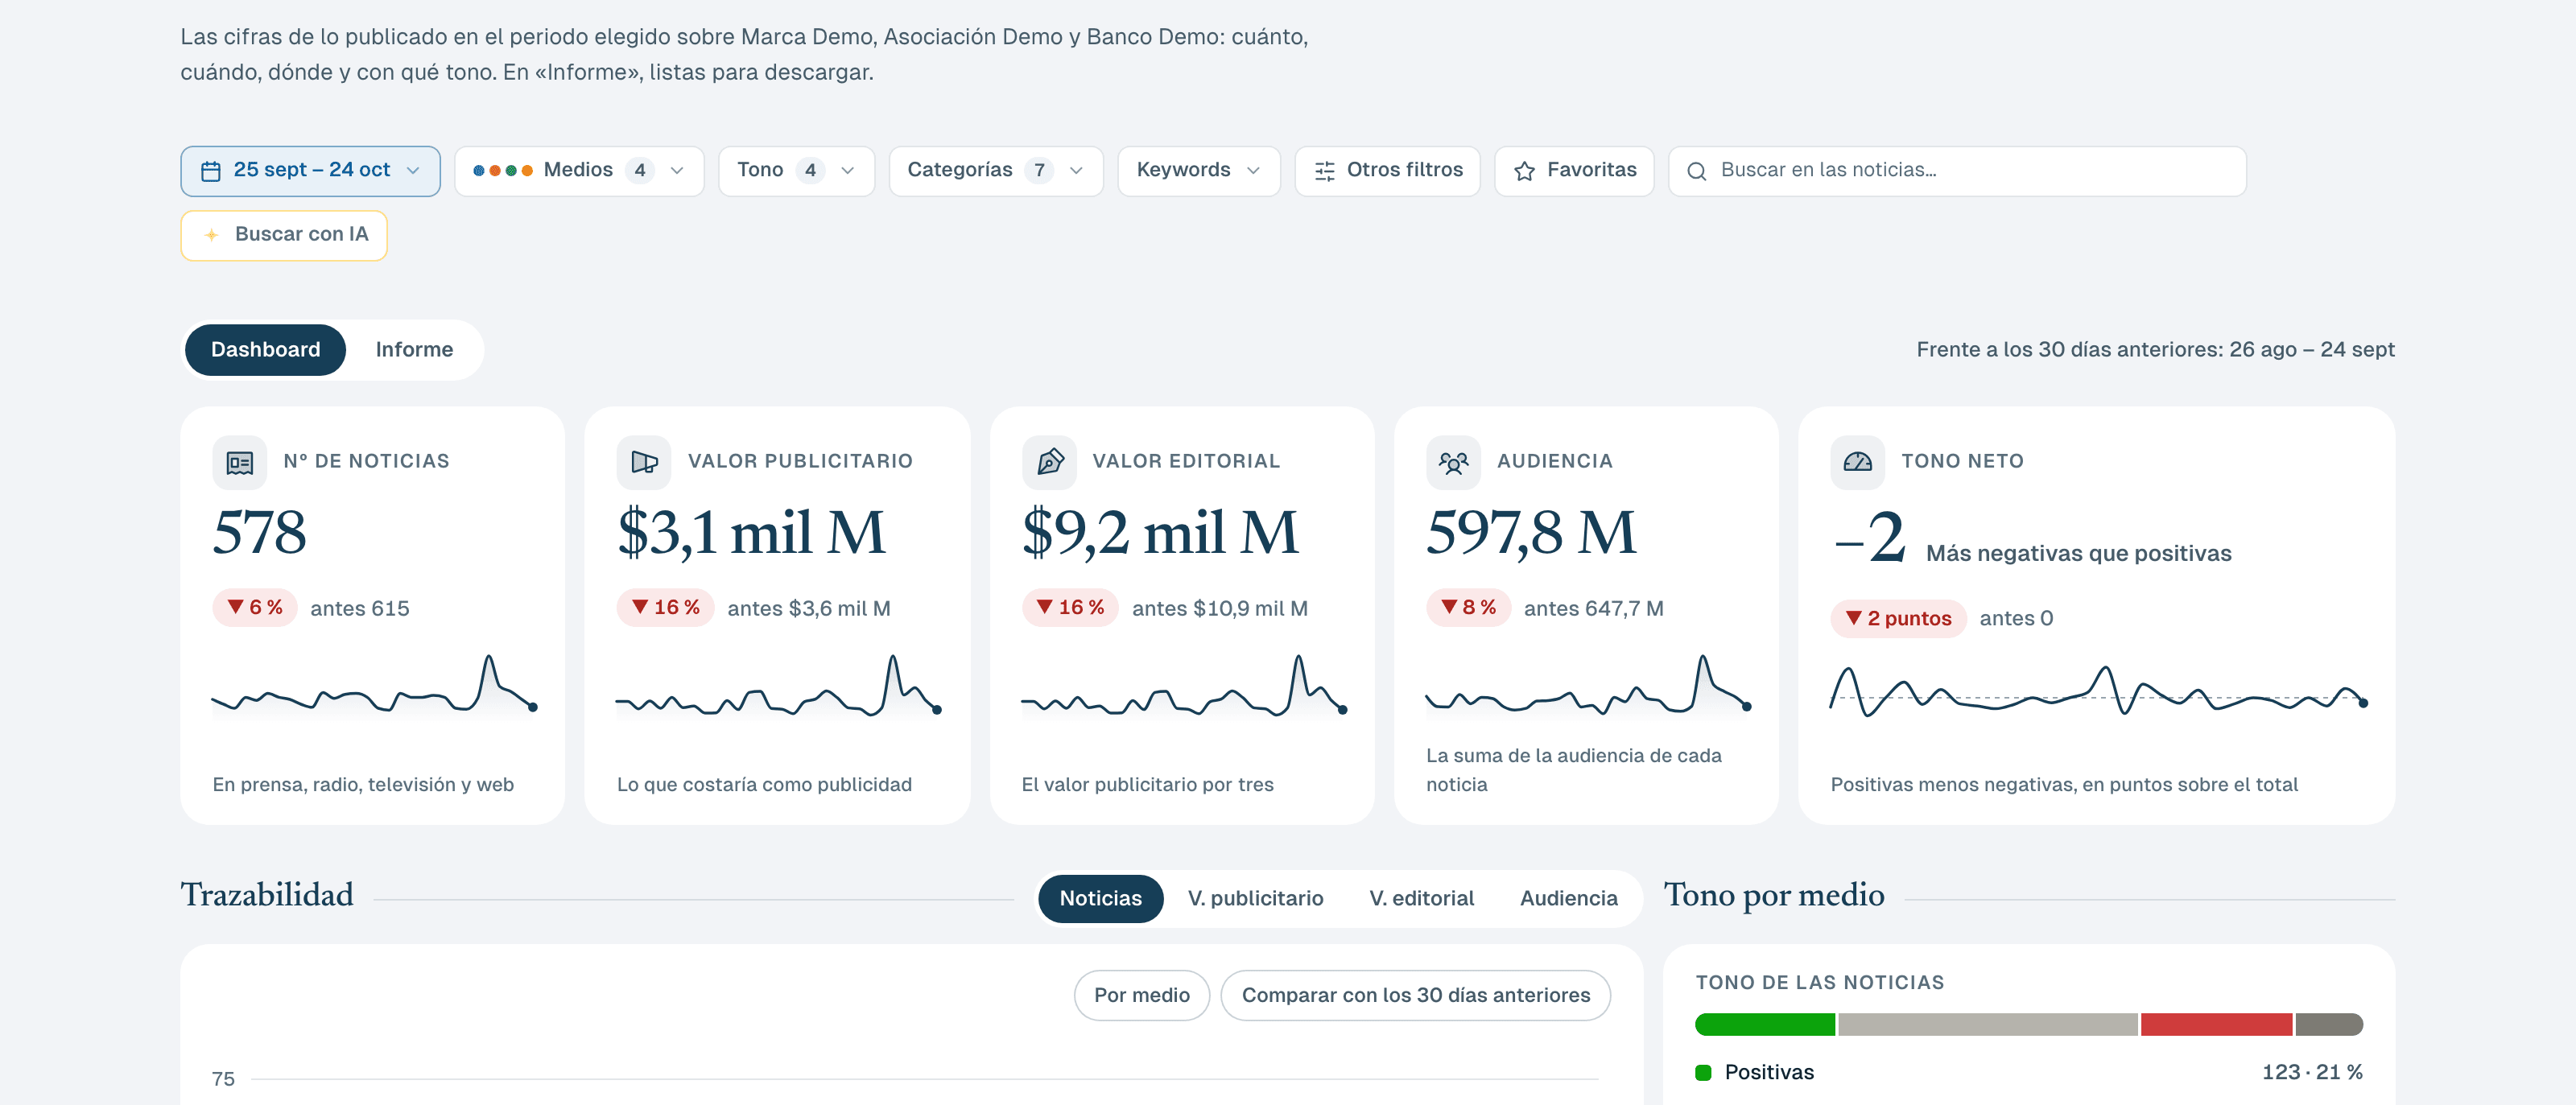Expand the Medios filter dropdown
The height and width of the screenshot is (1105, 2576).
579,171
